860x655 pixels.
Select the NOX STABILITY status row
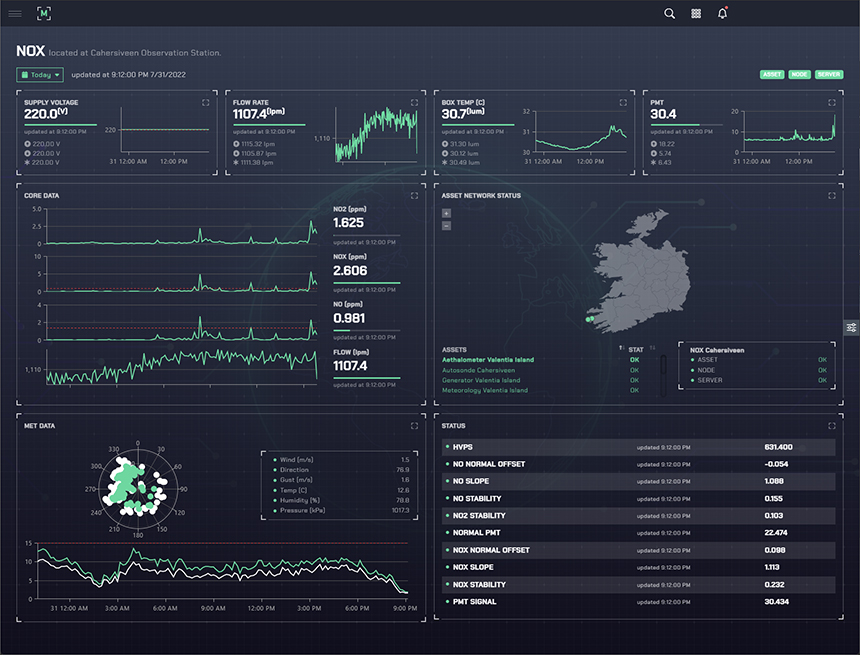pyautogui.click(x=638, y=585)
